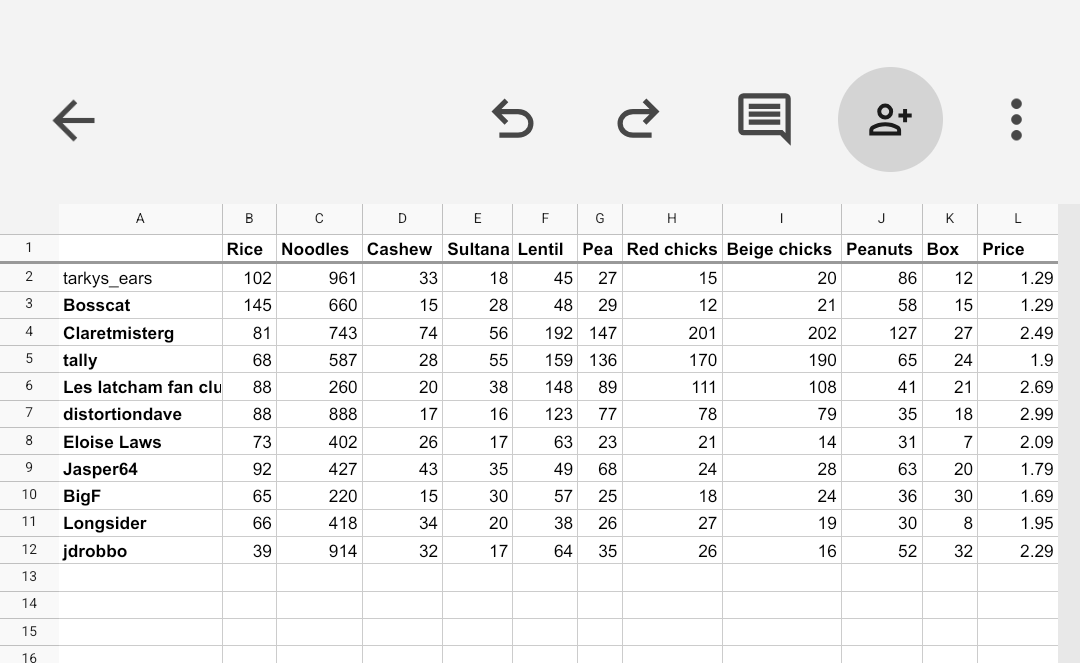
Task: Undo the last action
Action: [513, 119]
